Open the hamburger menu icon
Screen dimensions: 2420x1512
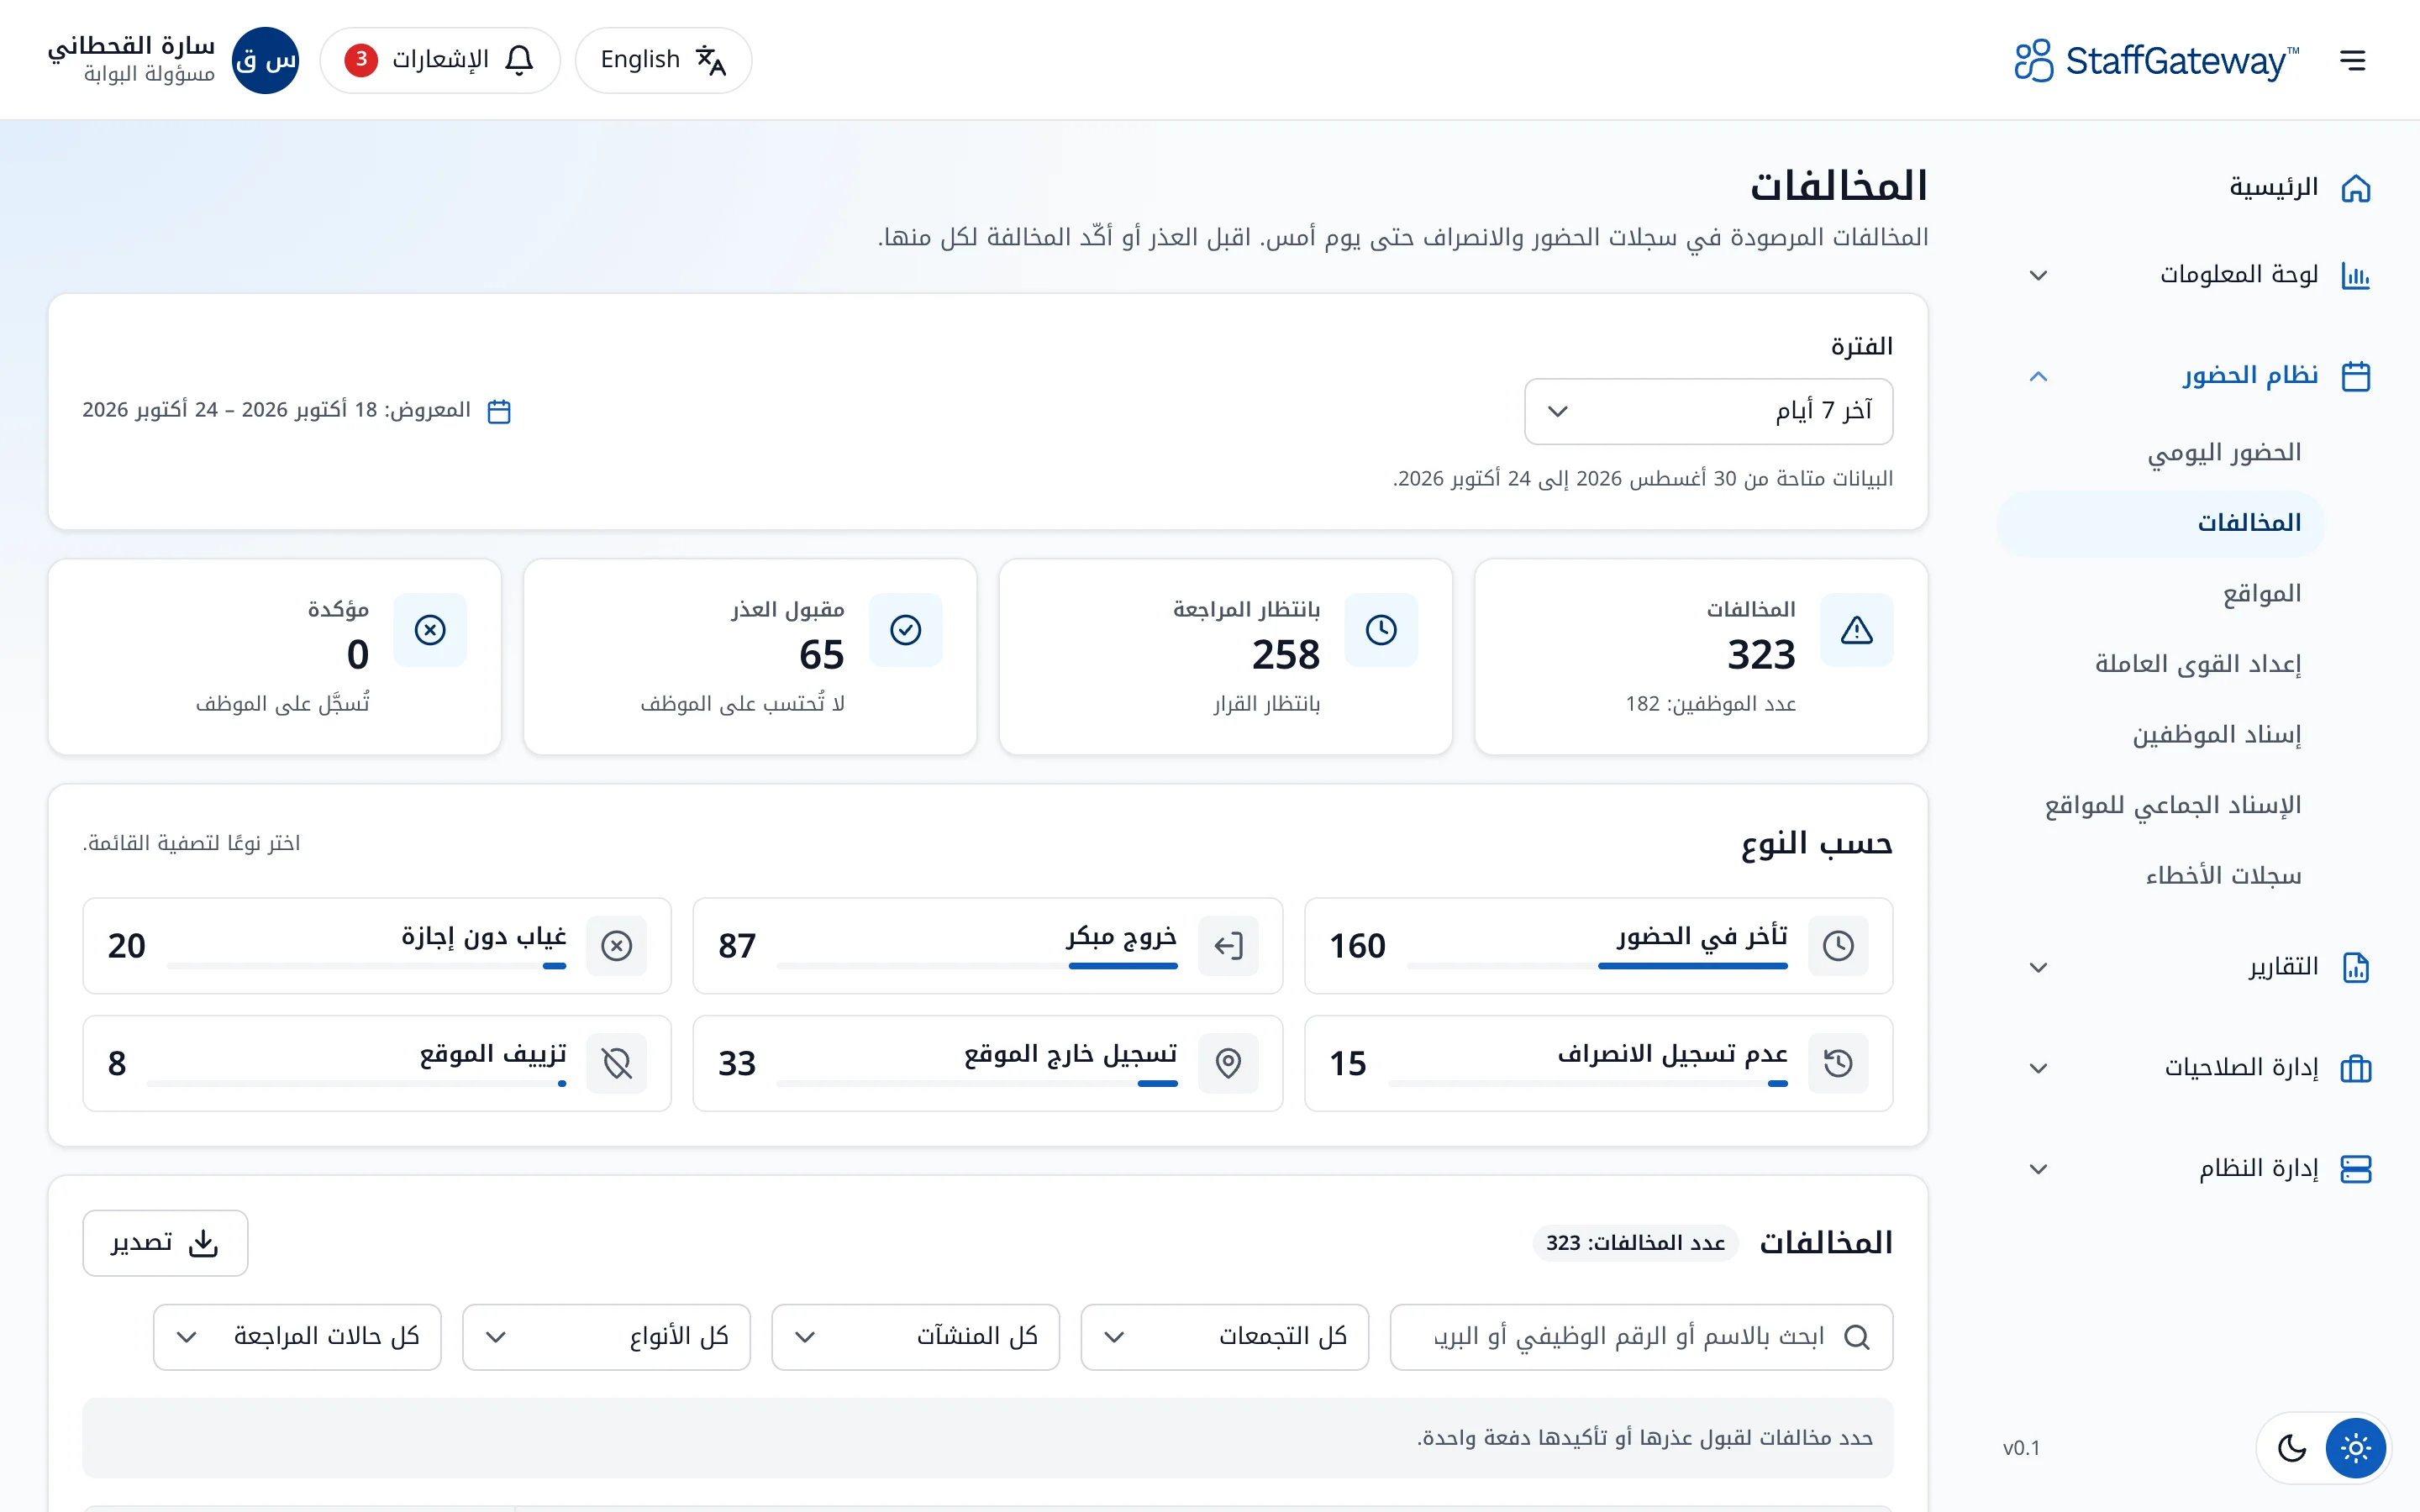point(2352,60)
